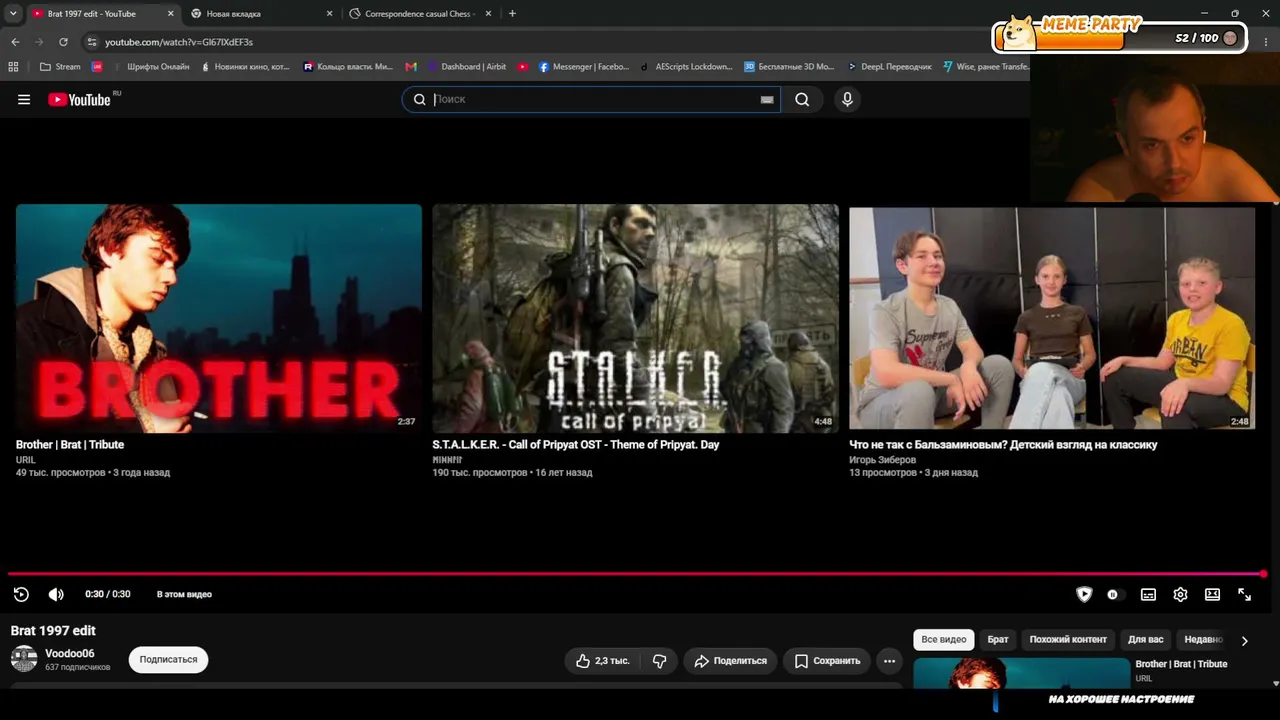Subscribe with the Подписаться button

point(168,660)
